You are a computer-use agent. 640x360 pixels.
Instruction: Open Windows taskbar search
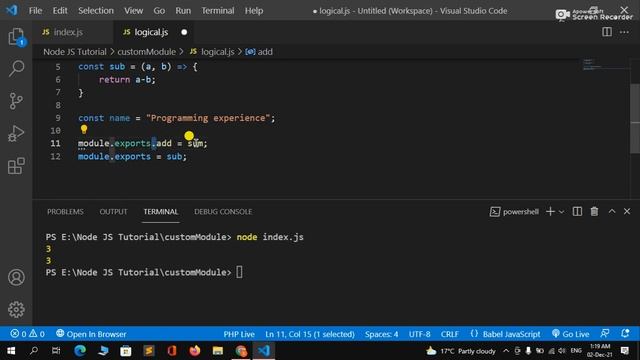(x=34, y=351)
